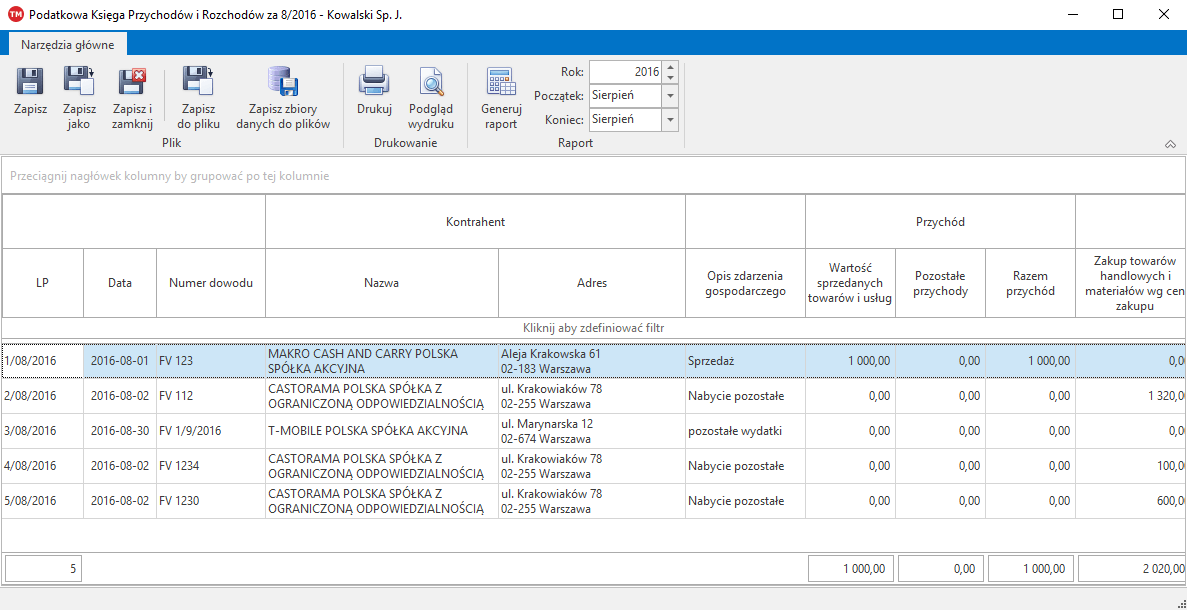This screenshot has width=1187, height=610.
Task: Click Zapisz i zamknij icon
Action: 132,82
